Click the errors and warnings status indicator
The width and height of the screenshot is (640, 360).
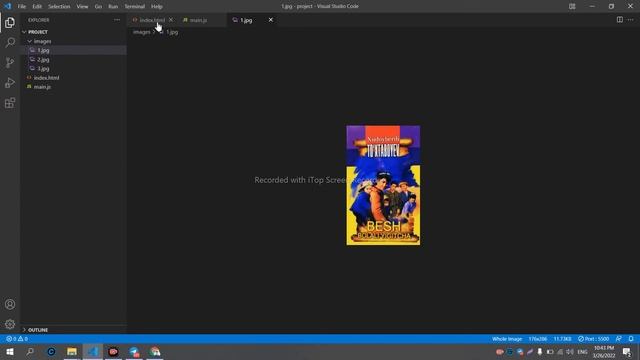pyautogui.click(x=17, y=339)
